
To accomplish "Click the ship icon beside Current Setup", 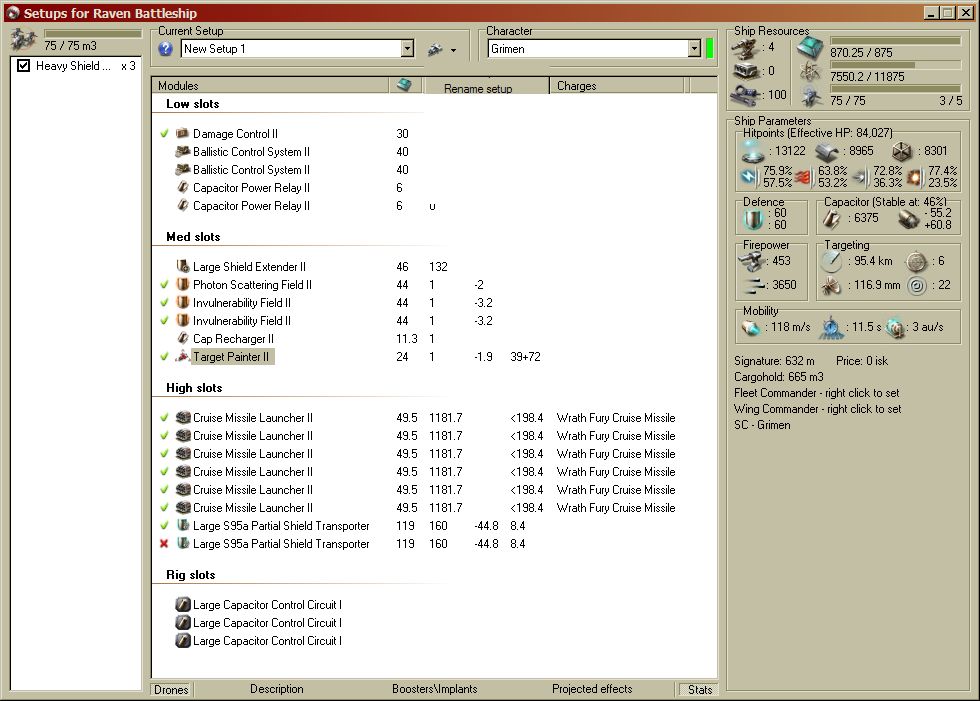I will [x=435, y=49].
